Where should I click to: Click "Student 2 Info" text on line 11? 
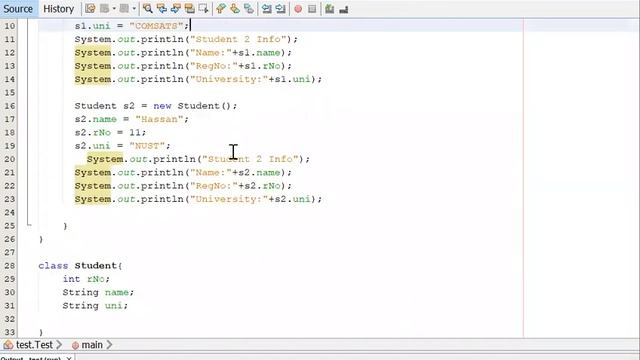[x=238, y=39]
